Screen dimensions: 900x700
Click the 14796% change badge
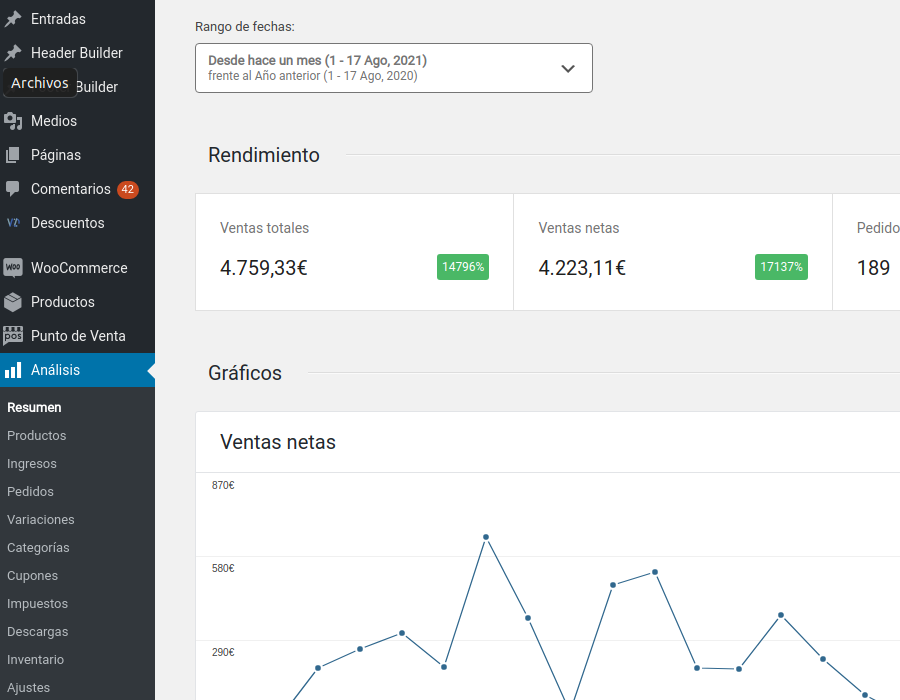point(463,267)
